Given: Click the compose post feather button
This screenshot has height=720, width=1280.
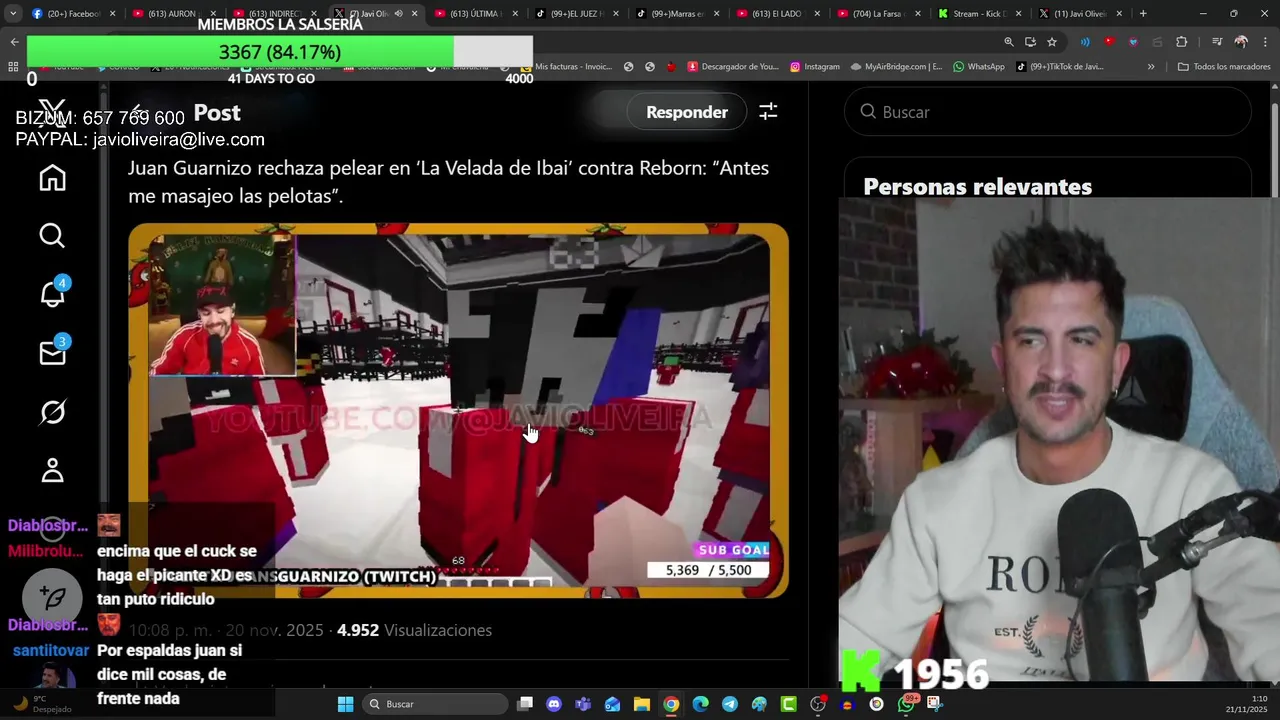Looking at the screenshot, I should [x=52, y=597].
